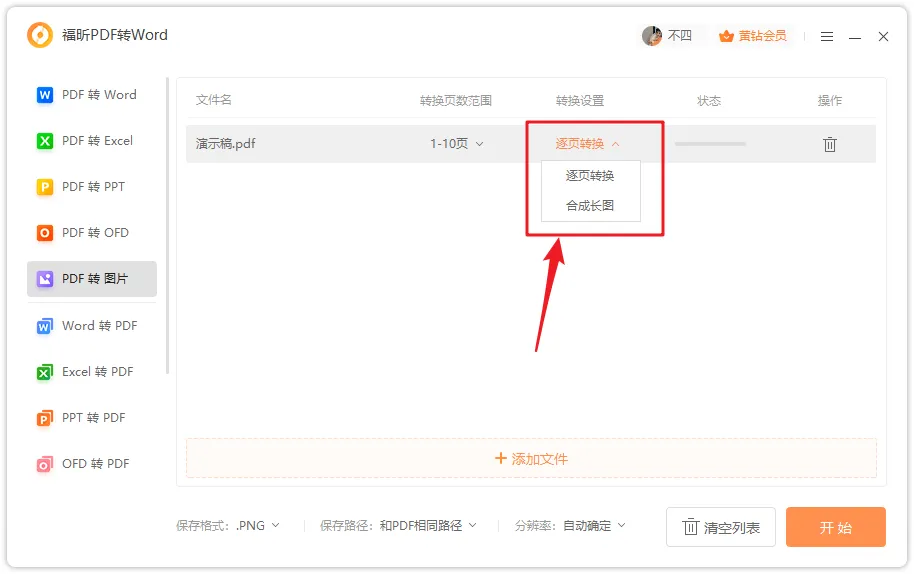This screenshot has width=914, height=574.
Task: Click the 添加文件 add file area
Action: pos(531,459)
